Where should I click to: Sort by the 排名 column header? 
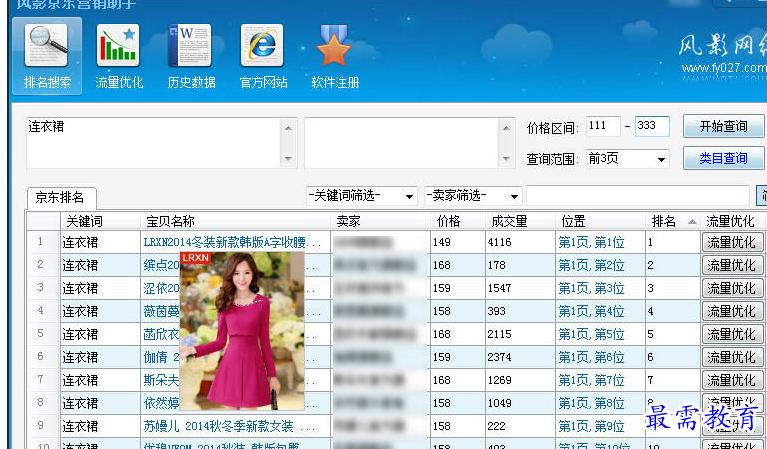pos(673,222)
